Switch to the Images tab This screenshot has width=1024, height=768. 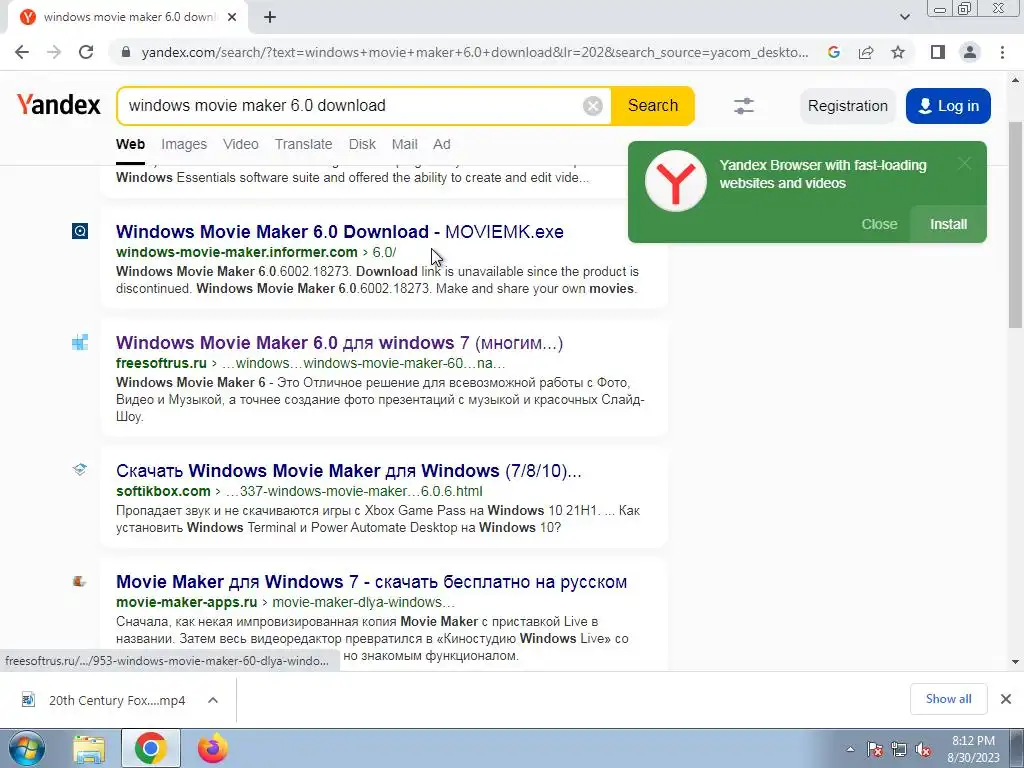[184, 144]
